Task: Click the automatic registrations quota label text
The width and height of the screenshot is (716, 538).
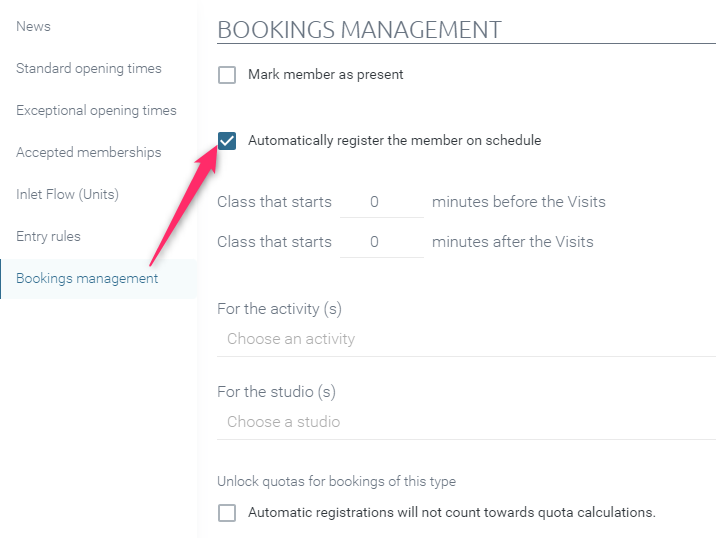Action: pos(452,512)
